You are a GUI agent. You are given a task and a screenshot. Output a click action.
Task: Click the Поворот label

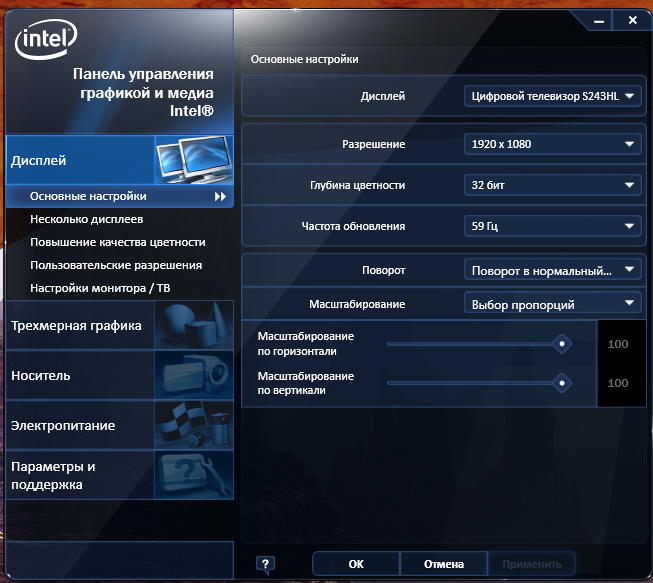tap(384, 270)
